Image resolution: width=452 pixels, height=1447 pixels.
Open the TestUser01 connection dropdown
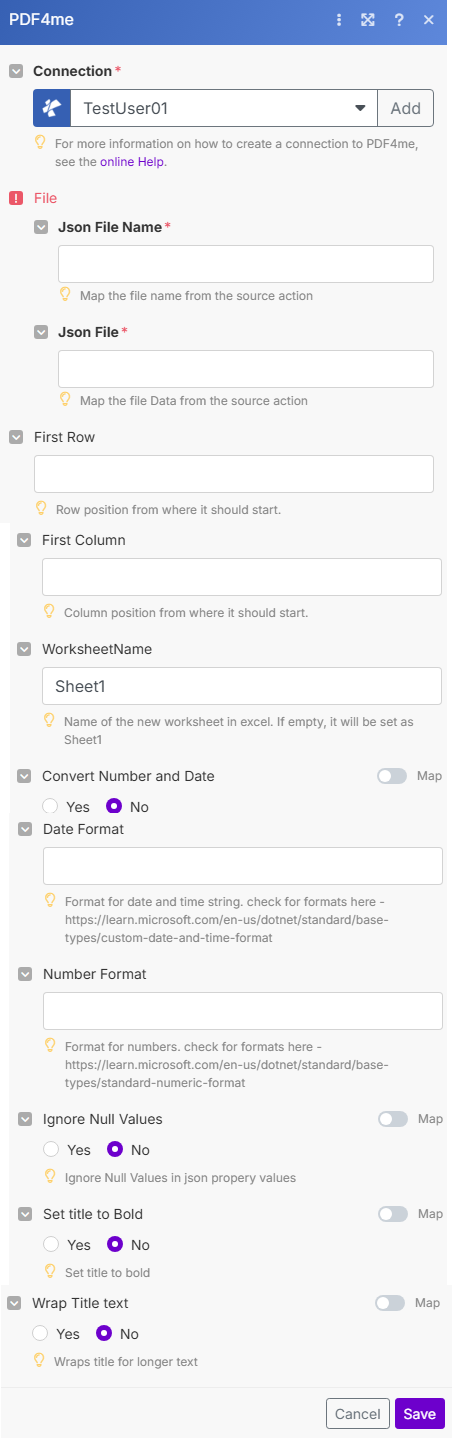click(x=223, y=108)
